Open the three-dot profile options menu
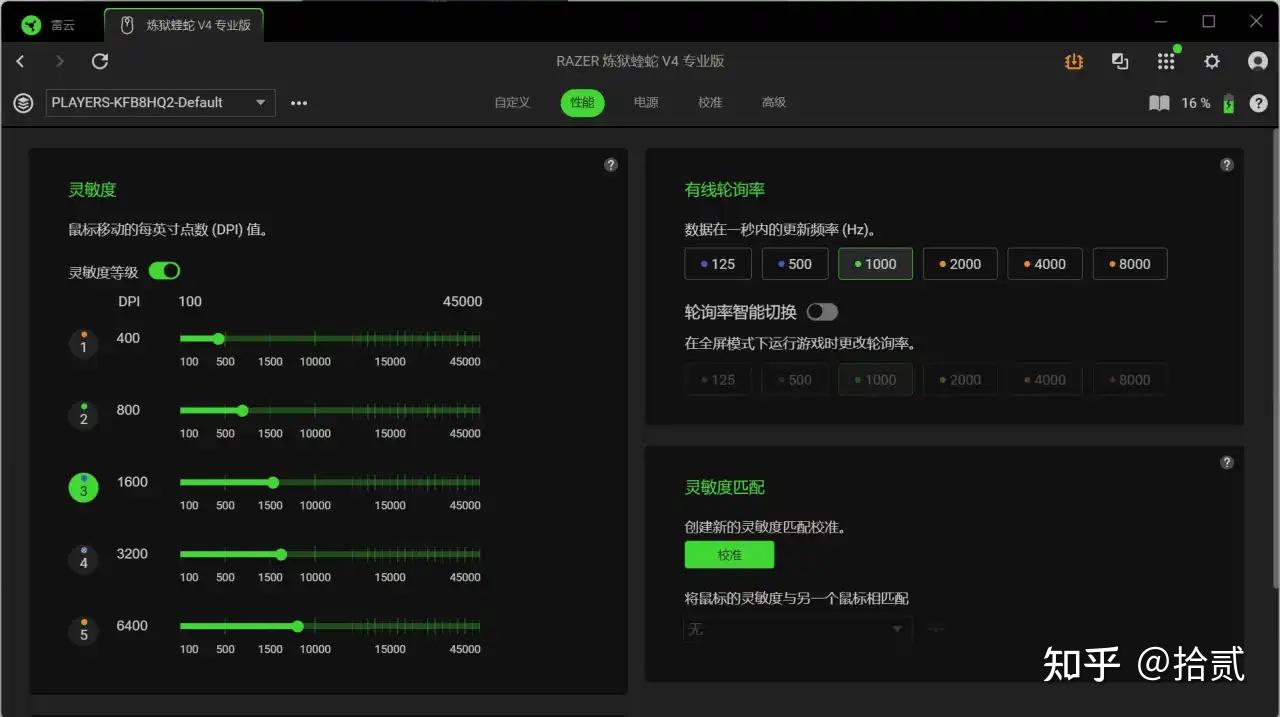The width and height of the screenshot is (1280, 717). pos(298,102)
